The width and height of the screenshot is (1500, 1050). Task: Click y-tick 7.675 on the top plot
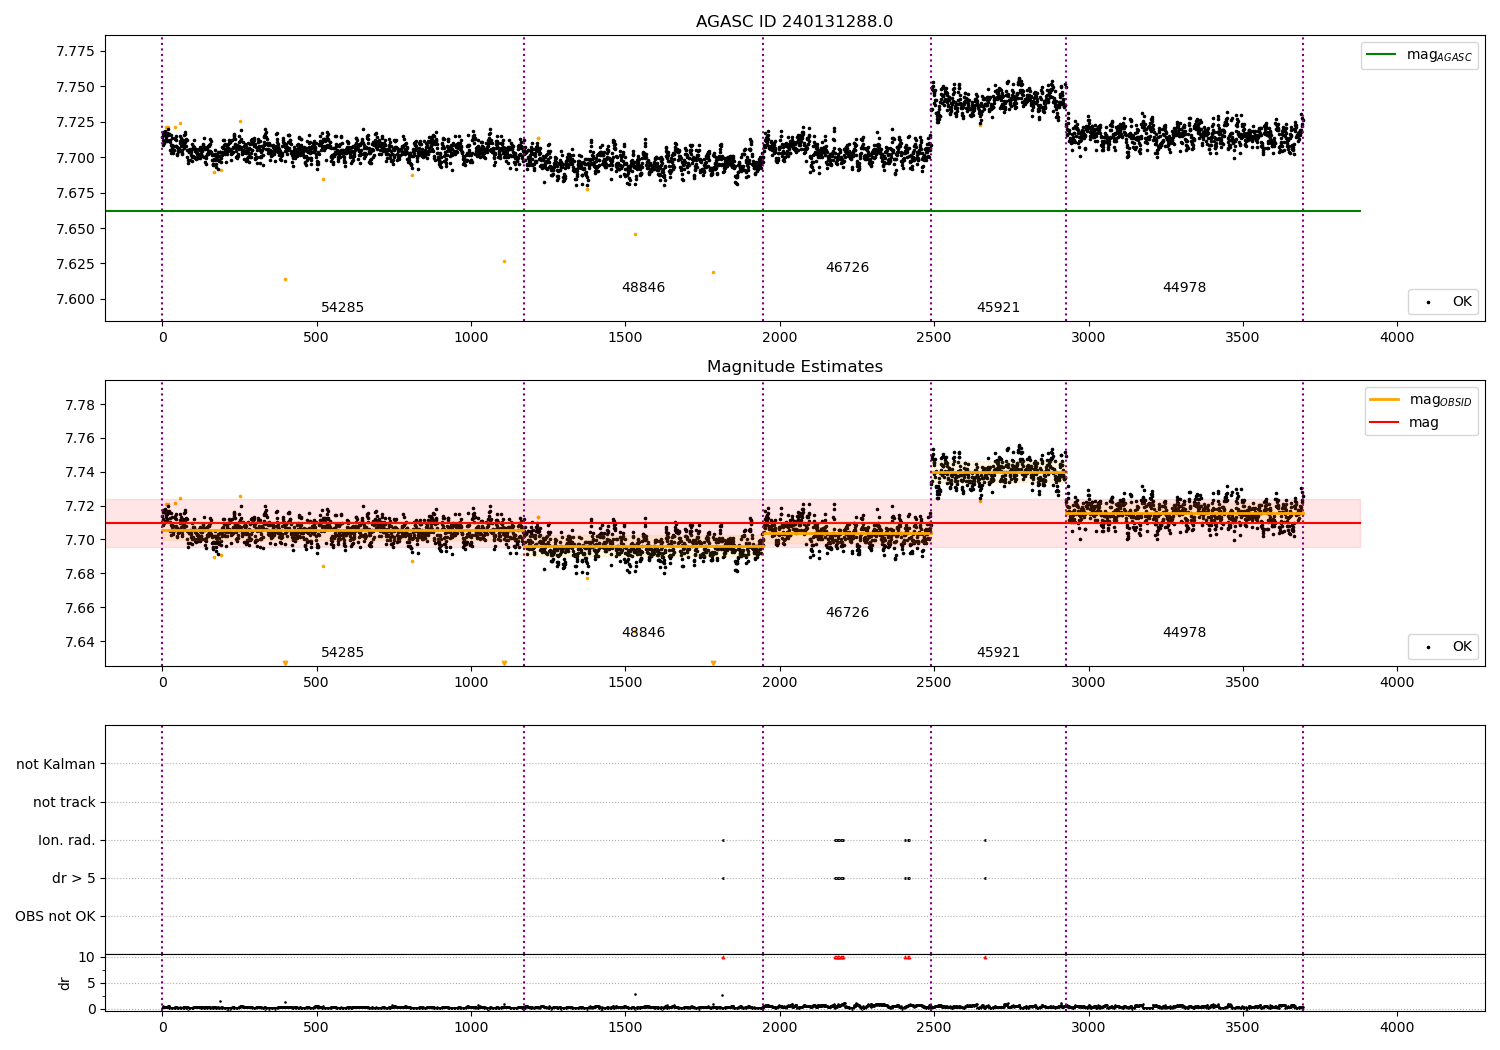click(x=76, y=193)
